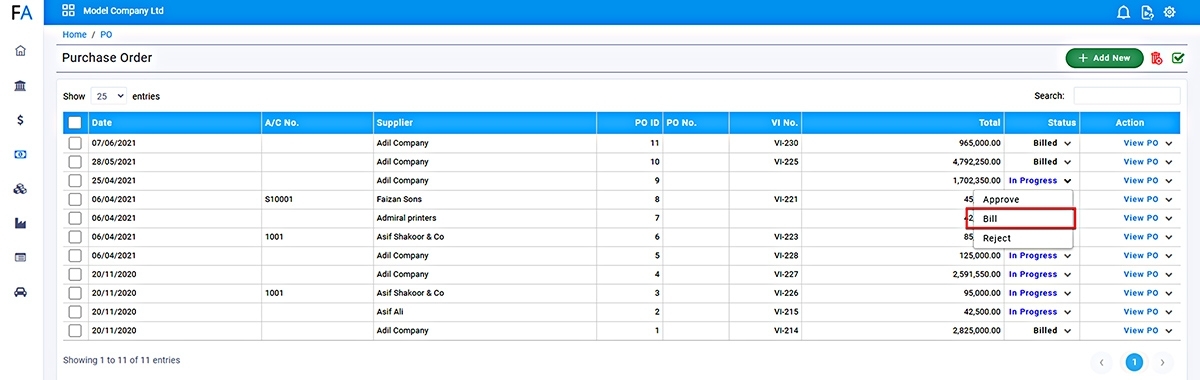
Task: Open the apps grid icon by company name
Action: tap(68, 11)
